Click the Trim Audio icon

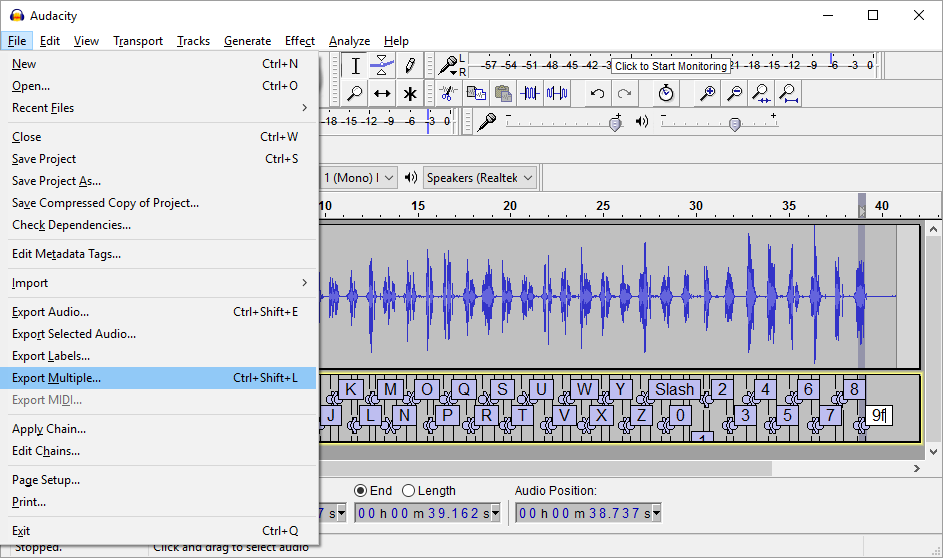pos(530,93)
